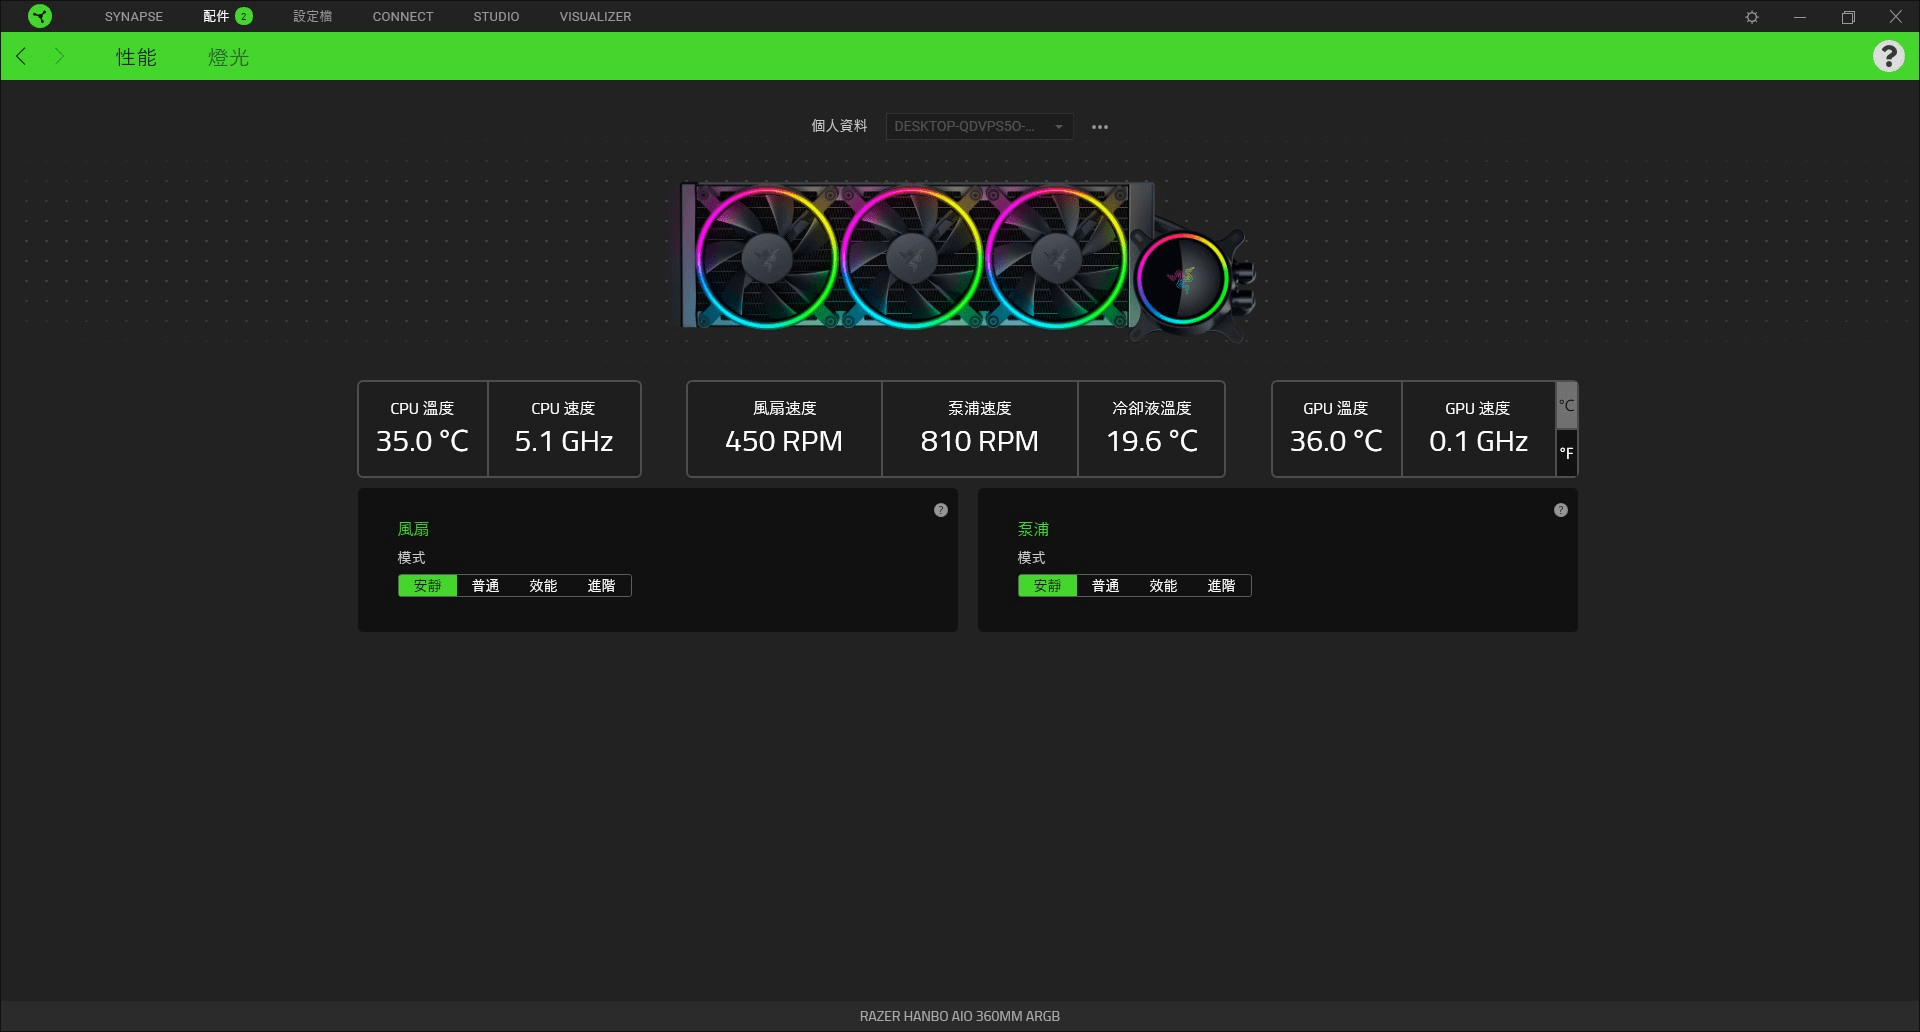This screenshot has height=1032, width=1920.
Task: Set fan mode to 效能
Action: (x=543, y=586)
